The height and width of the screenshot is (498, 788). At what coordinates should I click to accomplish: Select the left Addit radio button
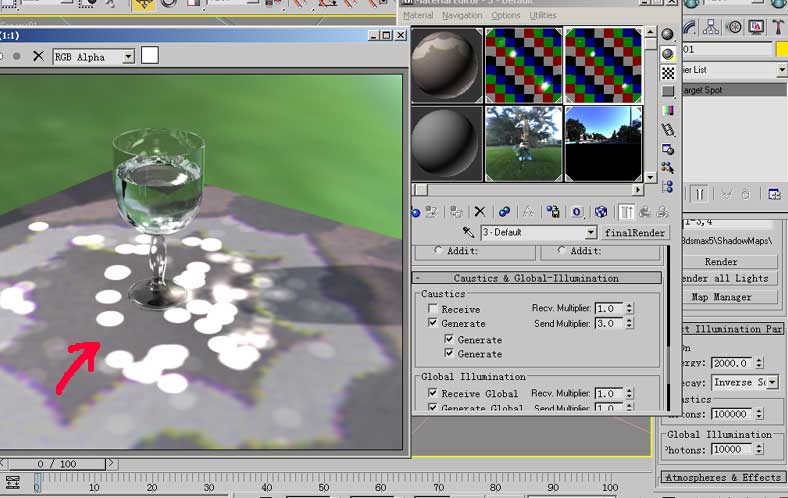point(438,250)
